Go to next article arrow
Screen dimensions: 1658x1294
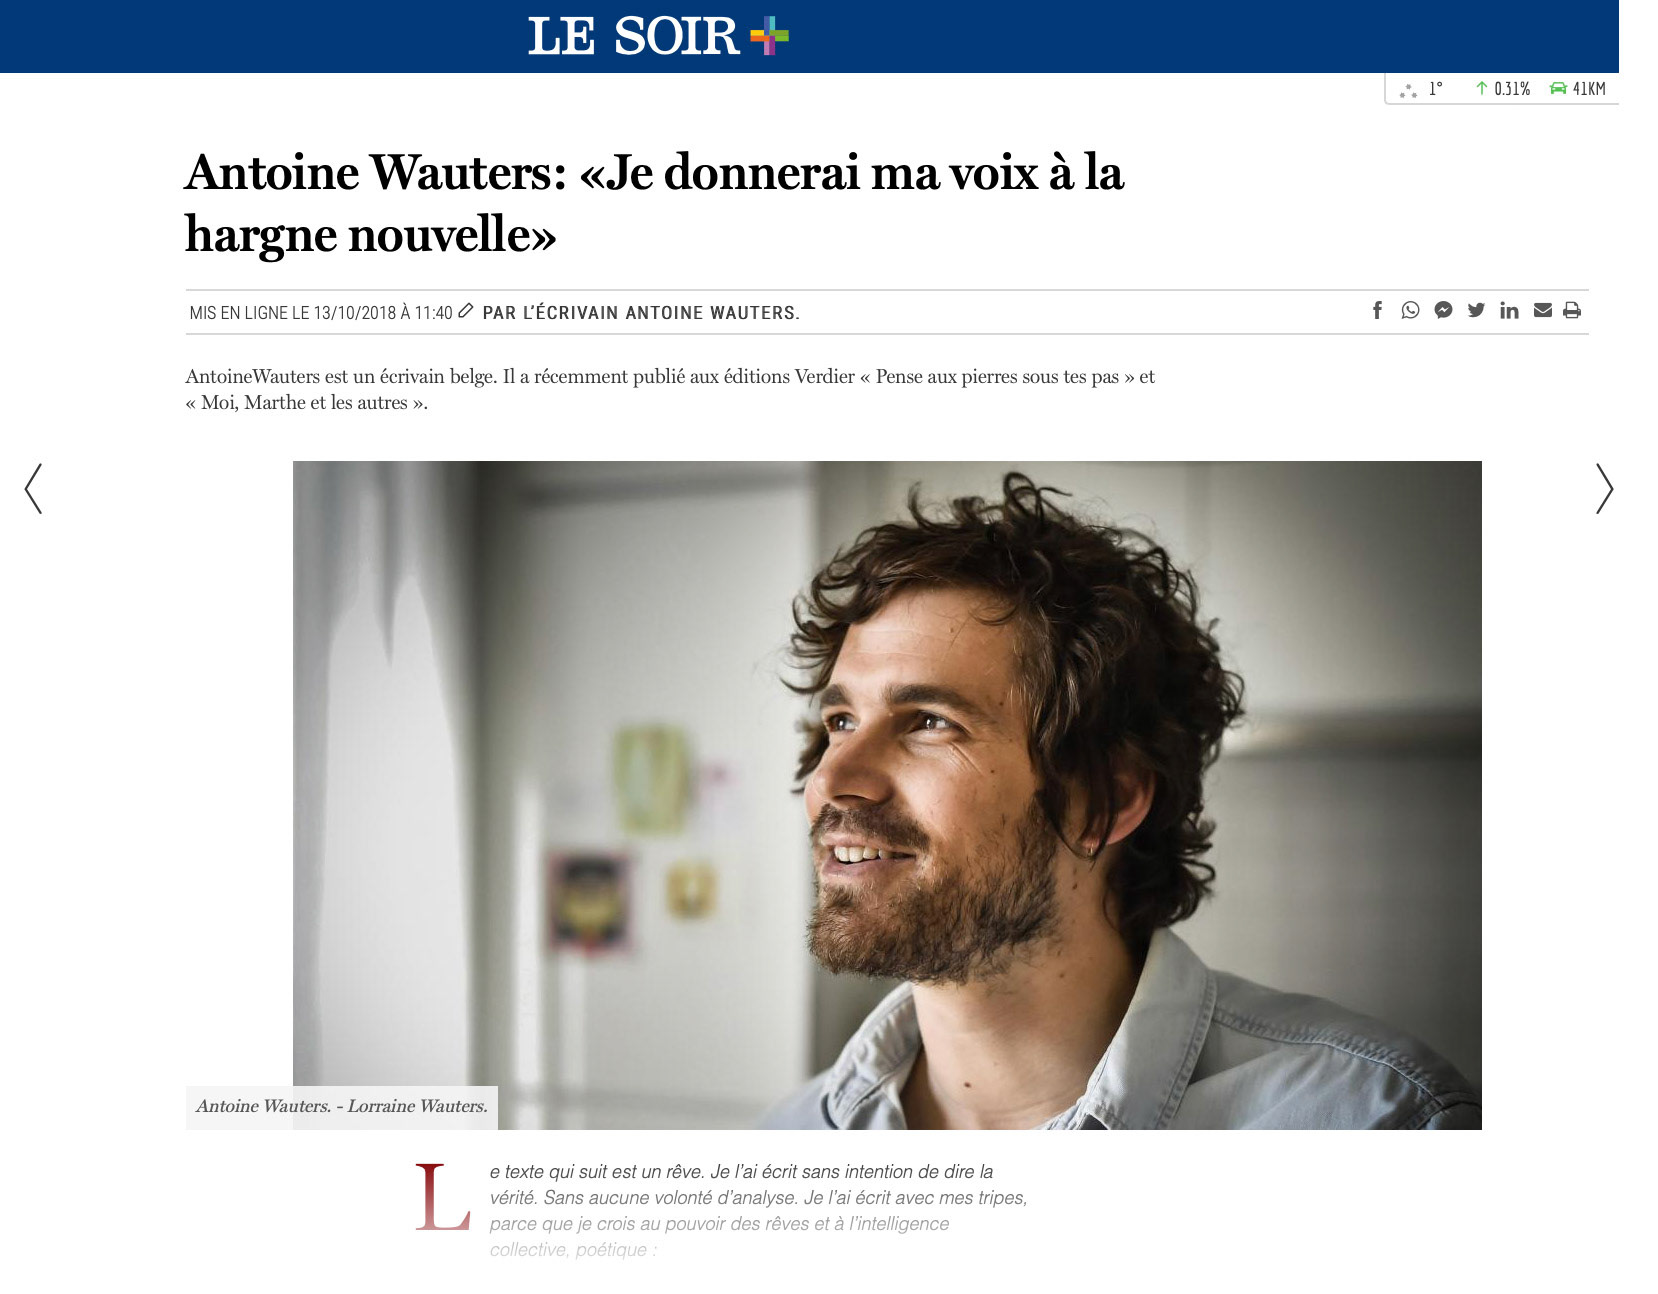tap(1604, 488)
